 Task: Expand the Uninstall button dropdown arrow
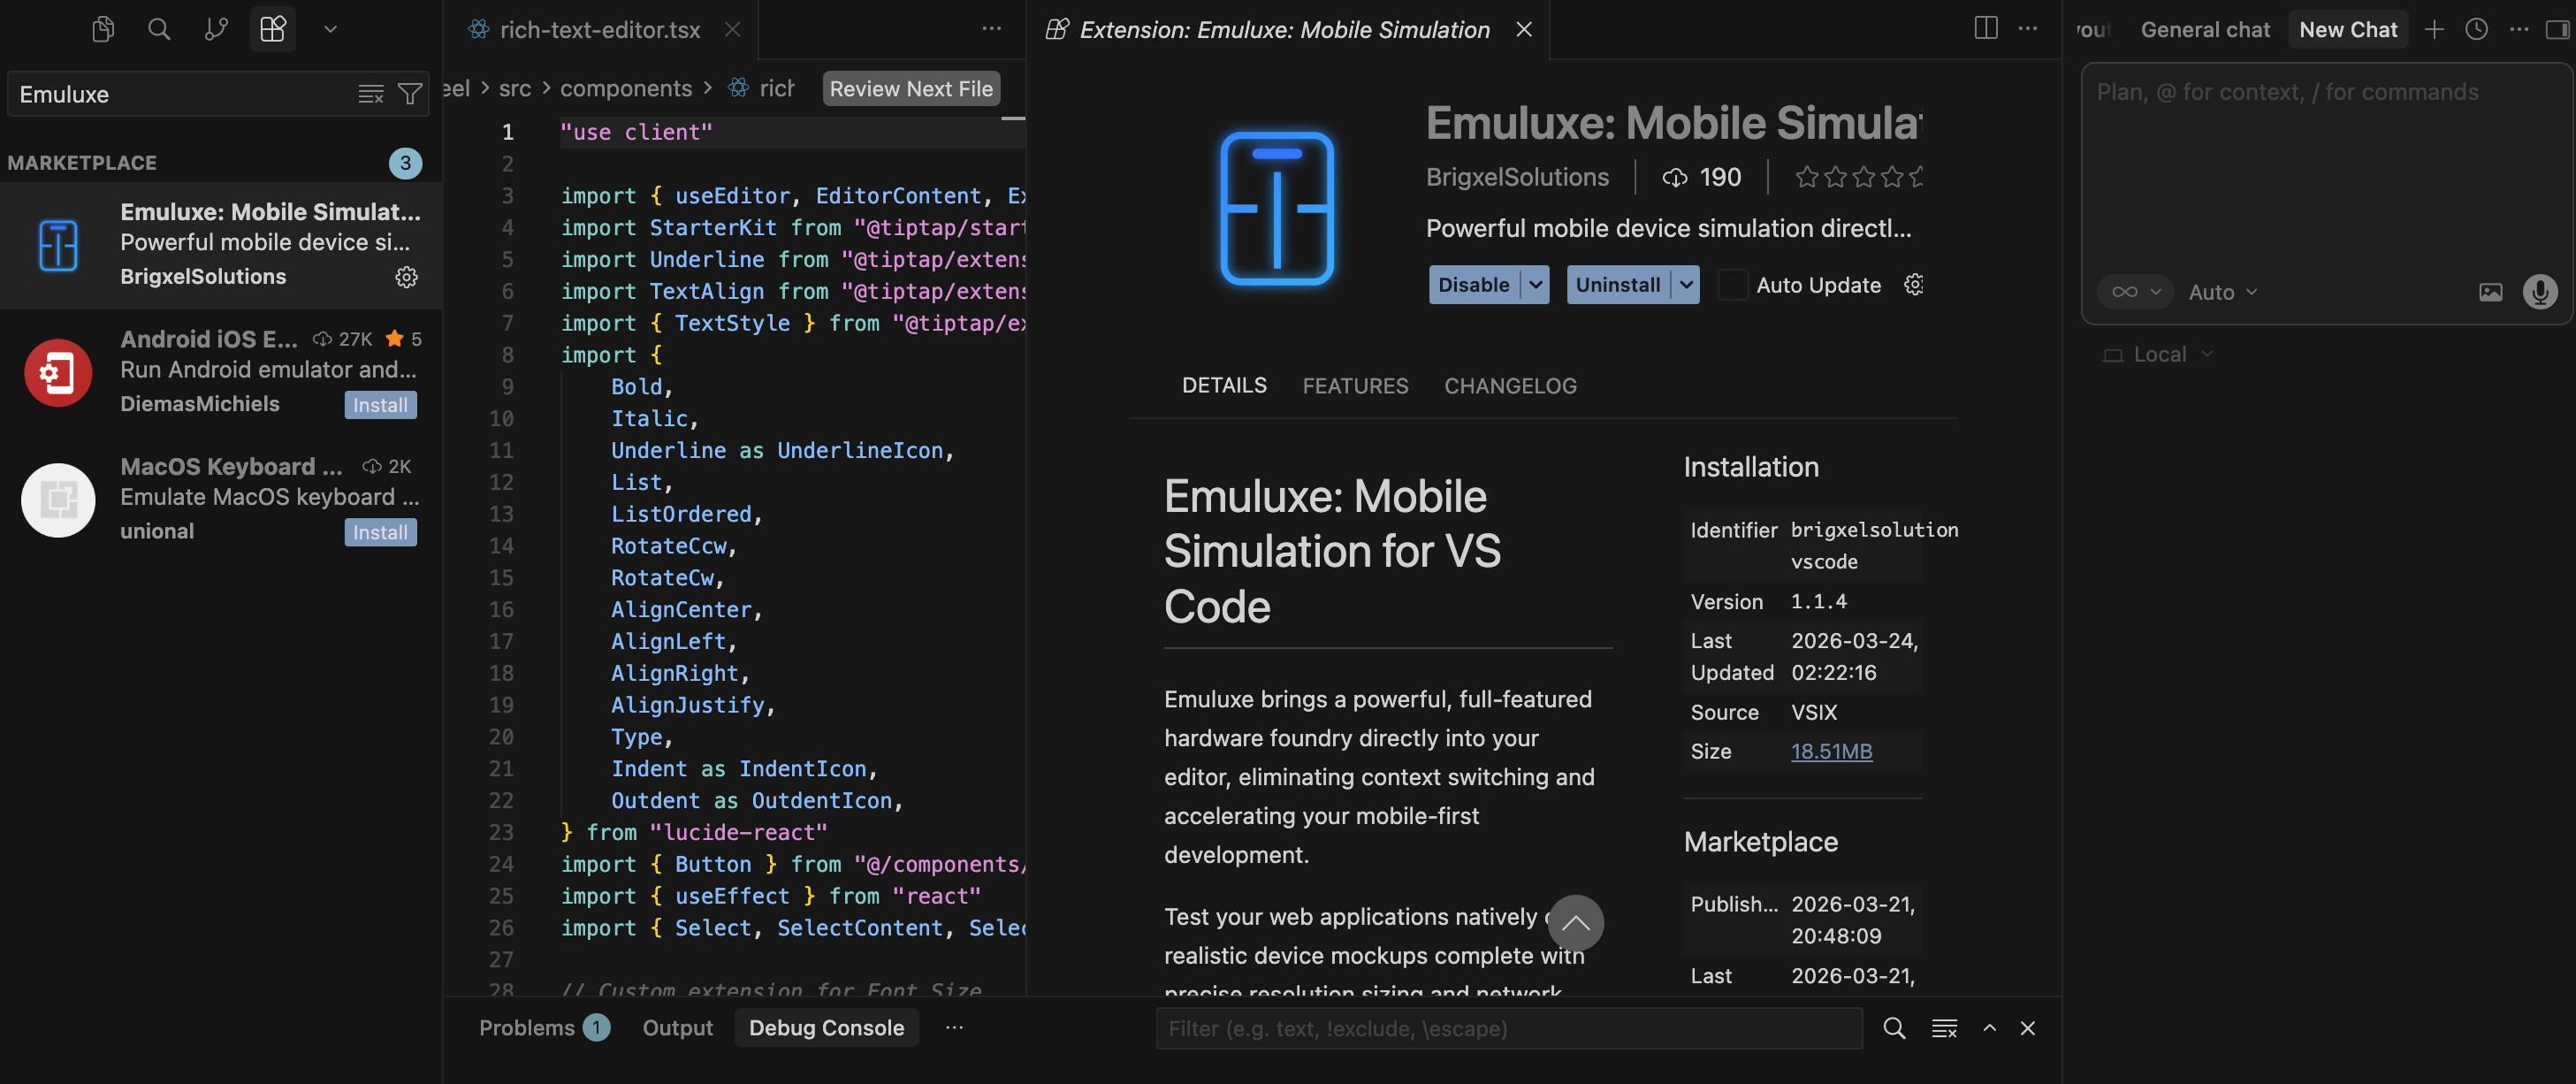(1687, 285)
